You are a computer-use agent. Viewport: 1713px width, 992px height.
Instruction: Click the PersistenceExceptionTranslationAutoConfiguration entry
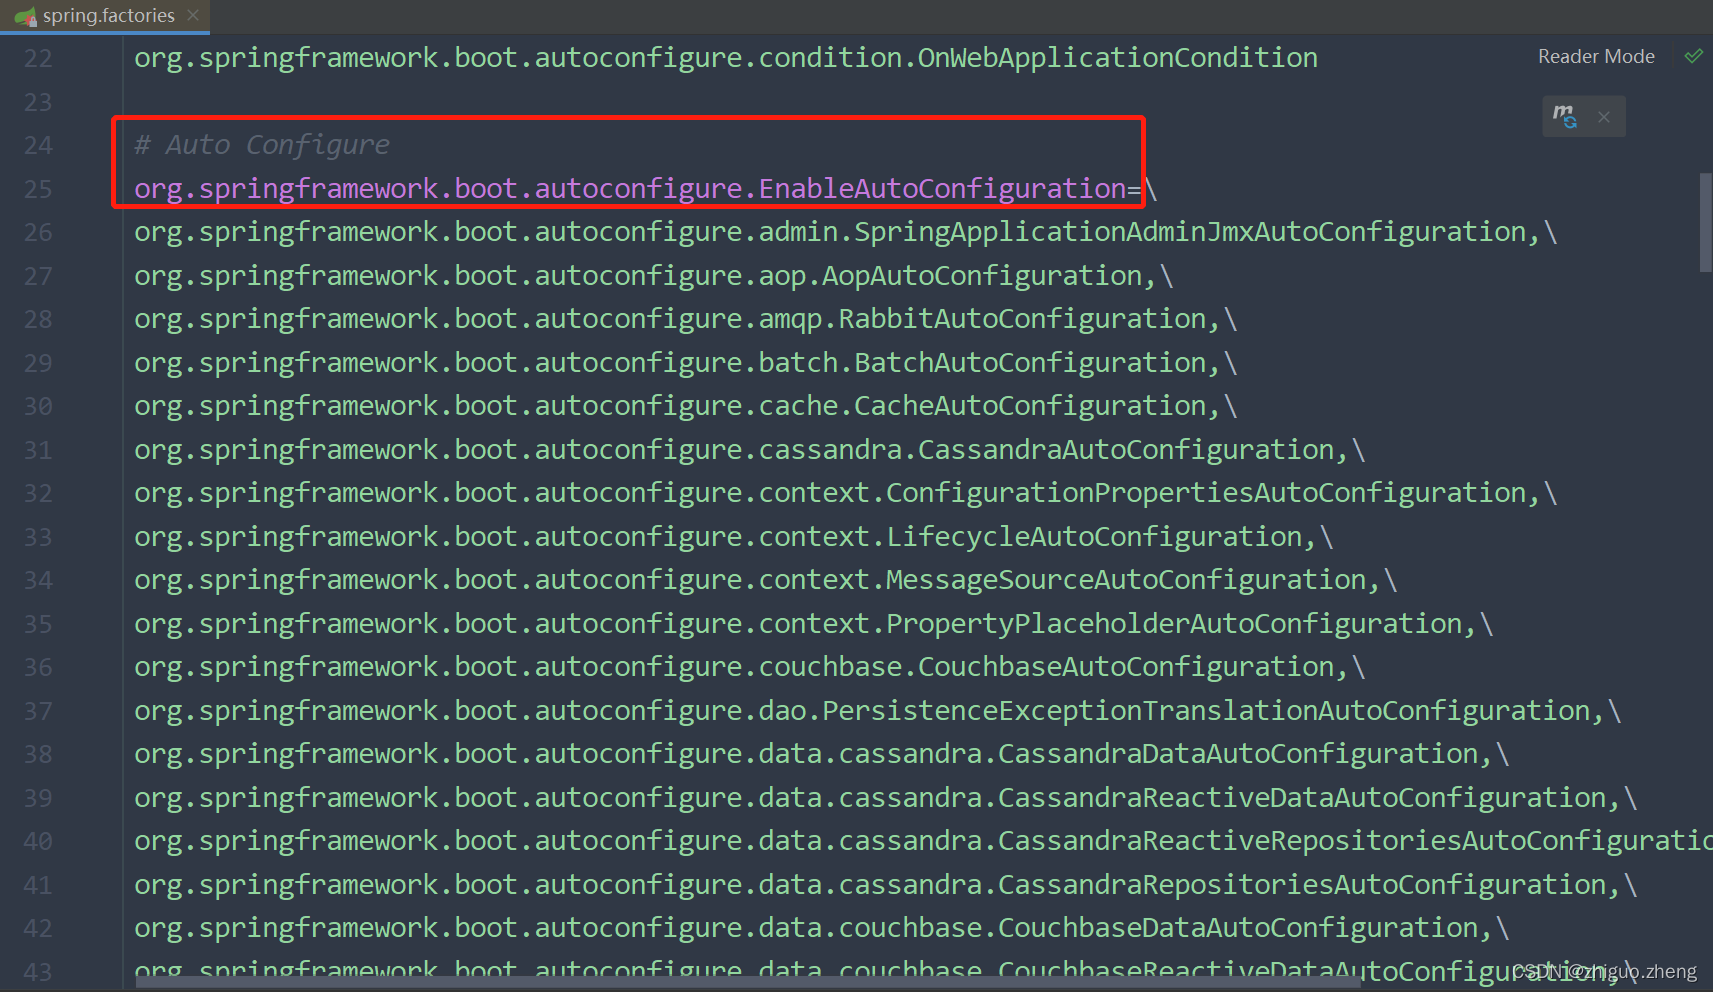[878, 711]
